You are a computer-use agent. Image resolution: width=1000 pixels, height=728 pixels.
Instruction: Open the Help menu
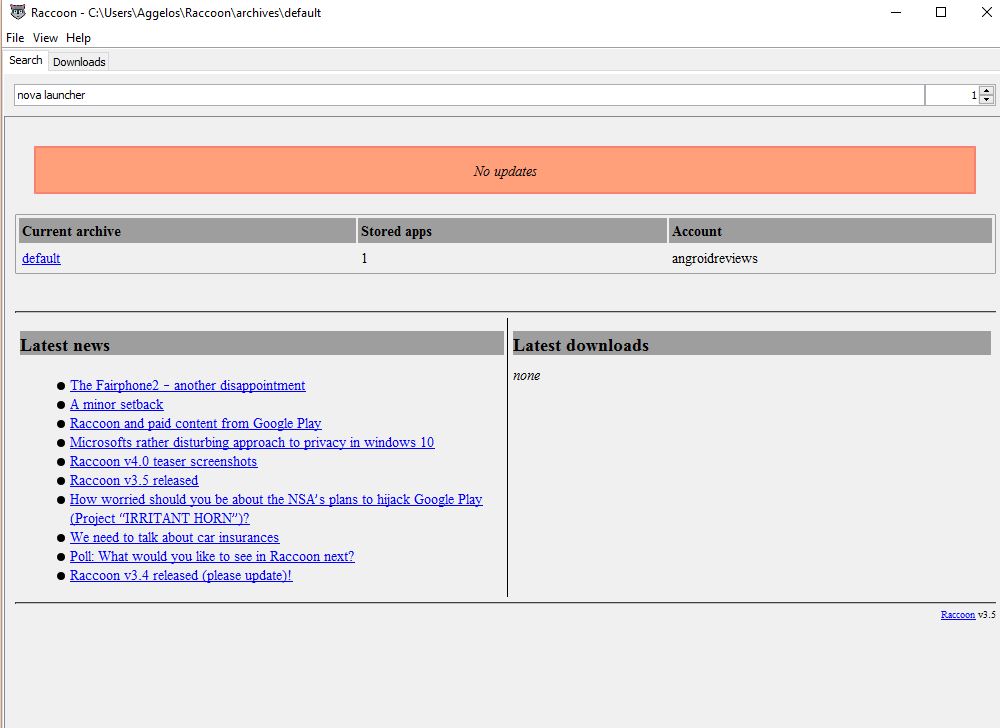click(x=78, y=38)
